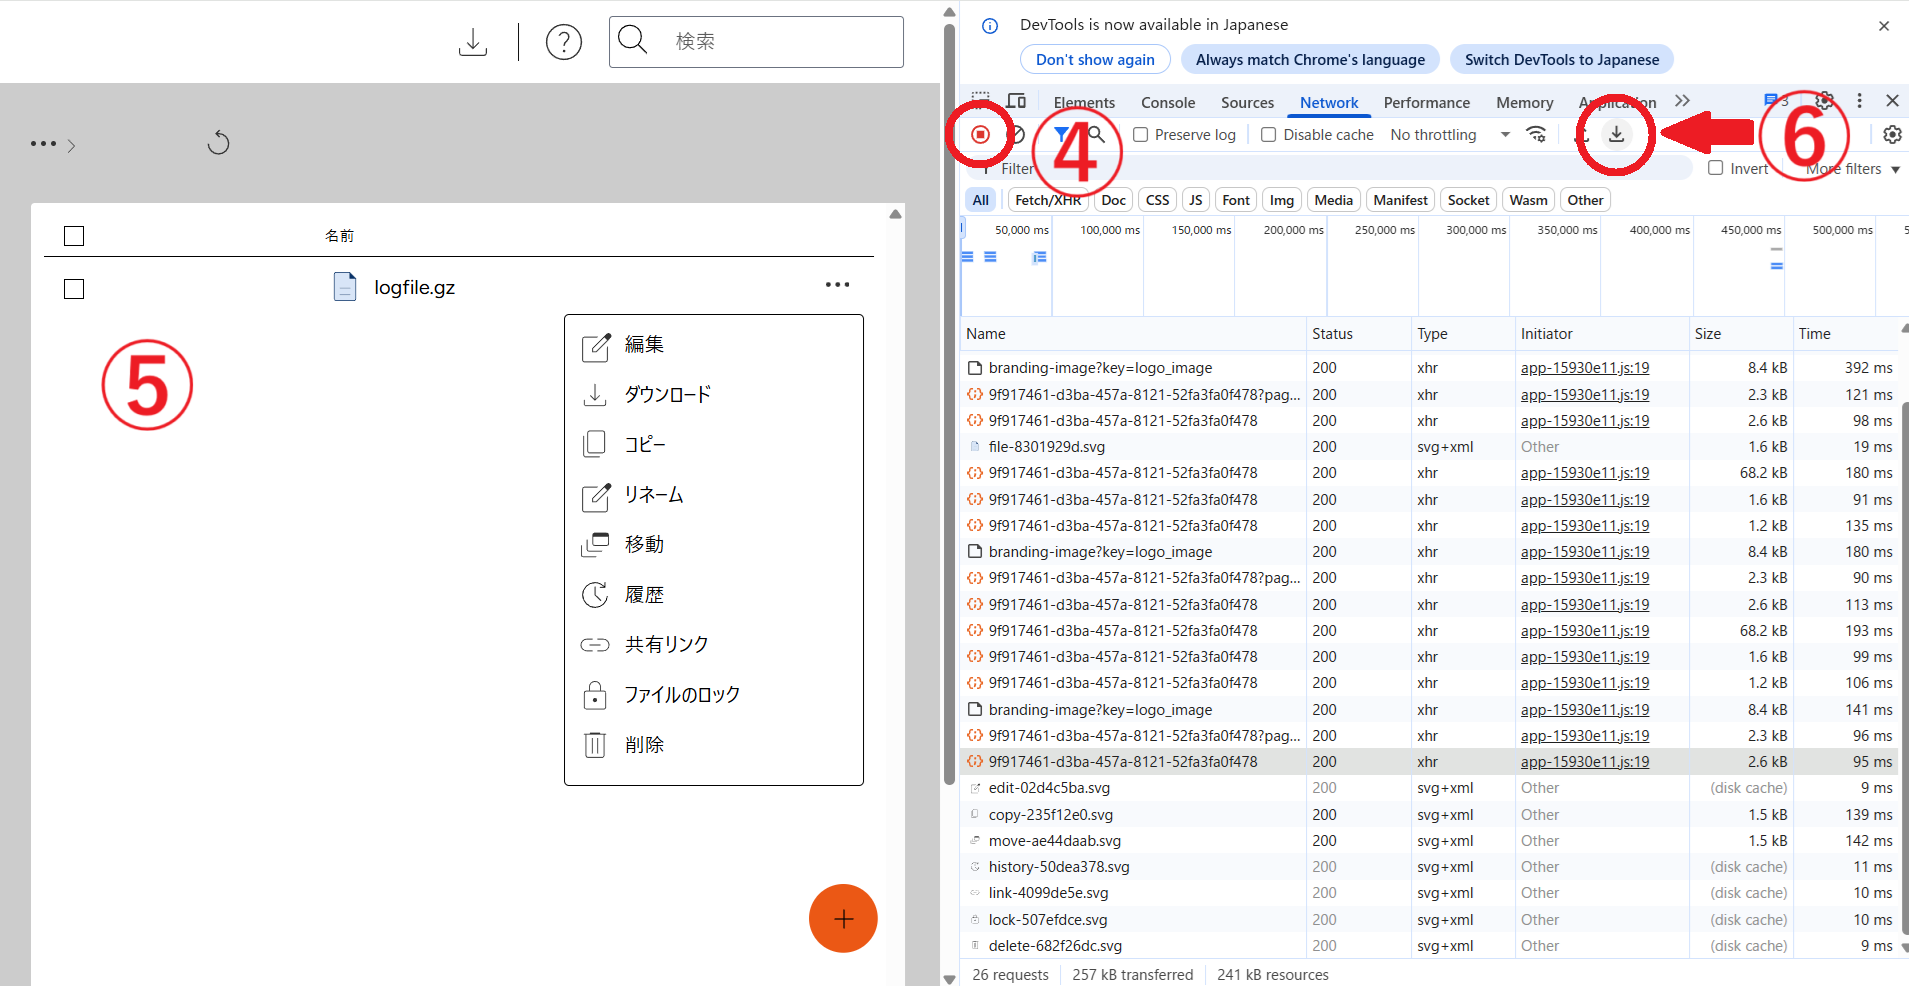Expand the more DevTools tabs chevron
Viewport: 1909px width, 986px height.
coord(1682,101)
